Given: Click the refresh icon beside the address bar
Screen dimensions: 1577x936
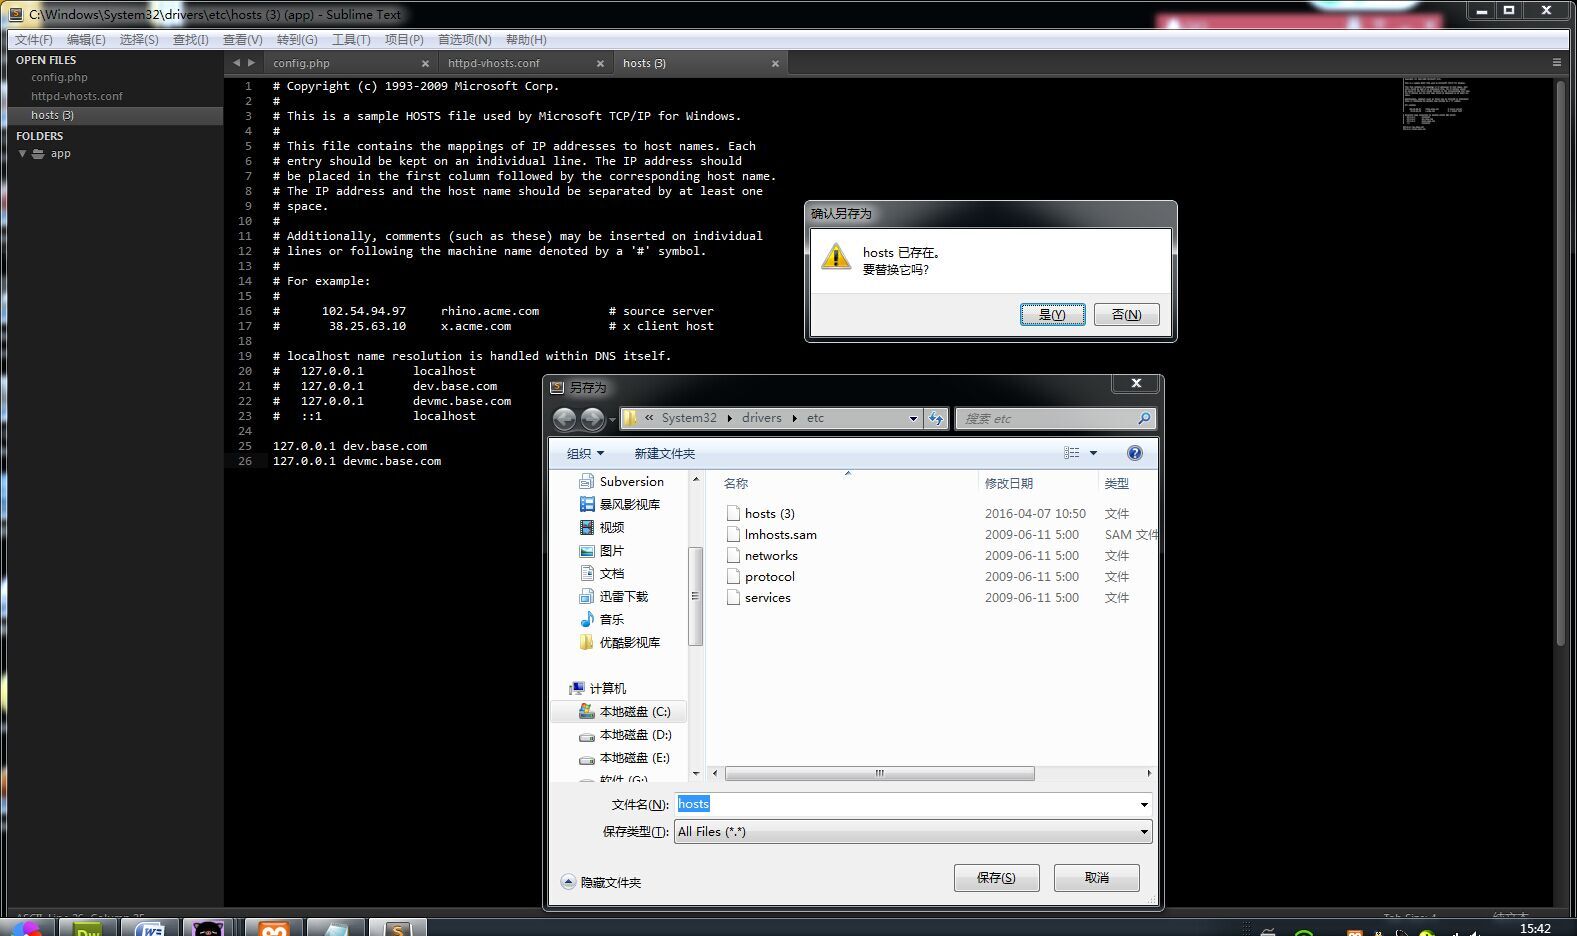Looking at the screenshot, I should coord(936,419).
